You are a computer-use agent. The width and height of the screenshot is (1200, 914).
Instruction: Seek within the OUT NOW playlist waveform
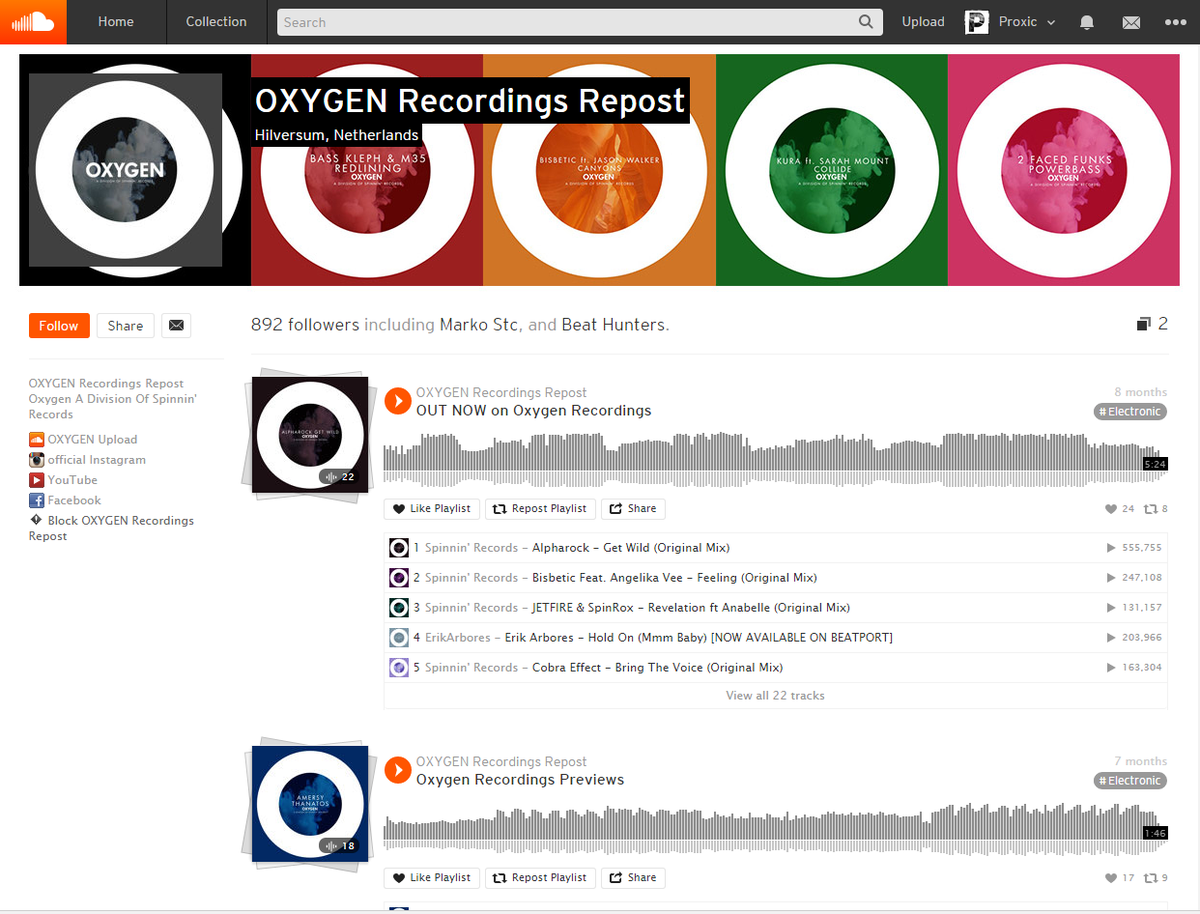(x=775, y=459)
